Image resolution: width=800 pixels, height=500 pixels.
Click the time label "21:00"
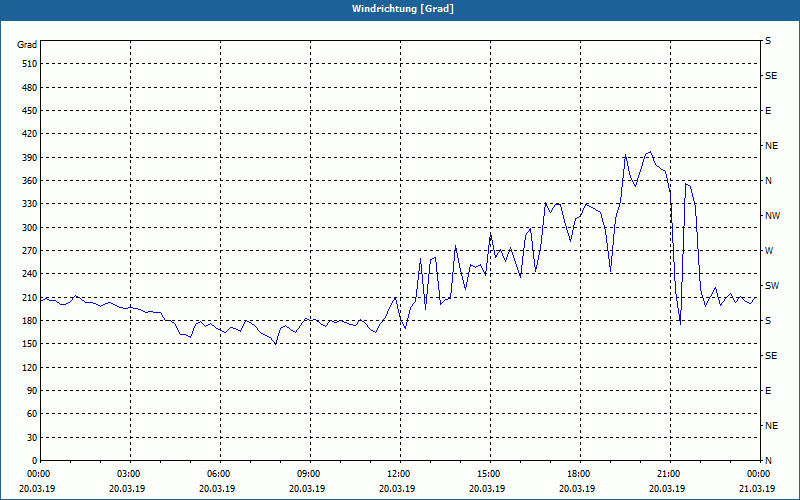coord(670,474)
